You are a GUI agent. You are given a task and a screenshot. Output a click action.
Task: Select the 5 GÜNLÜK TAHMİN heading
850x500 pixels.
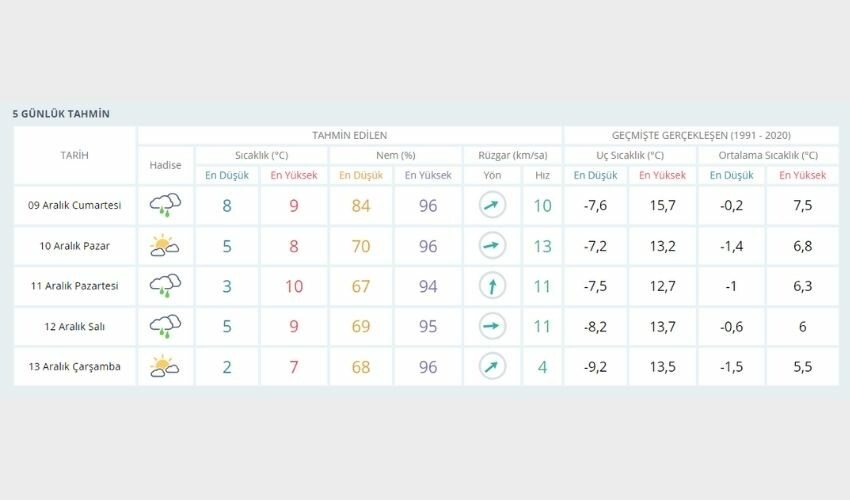(61, 114)
